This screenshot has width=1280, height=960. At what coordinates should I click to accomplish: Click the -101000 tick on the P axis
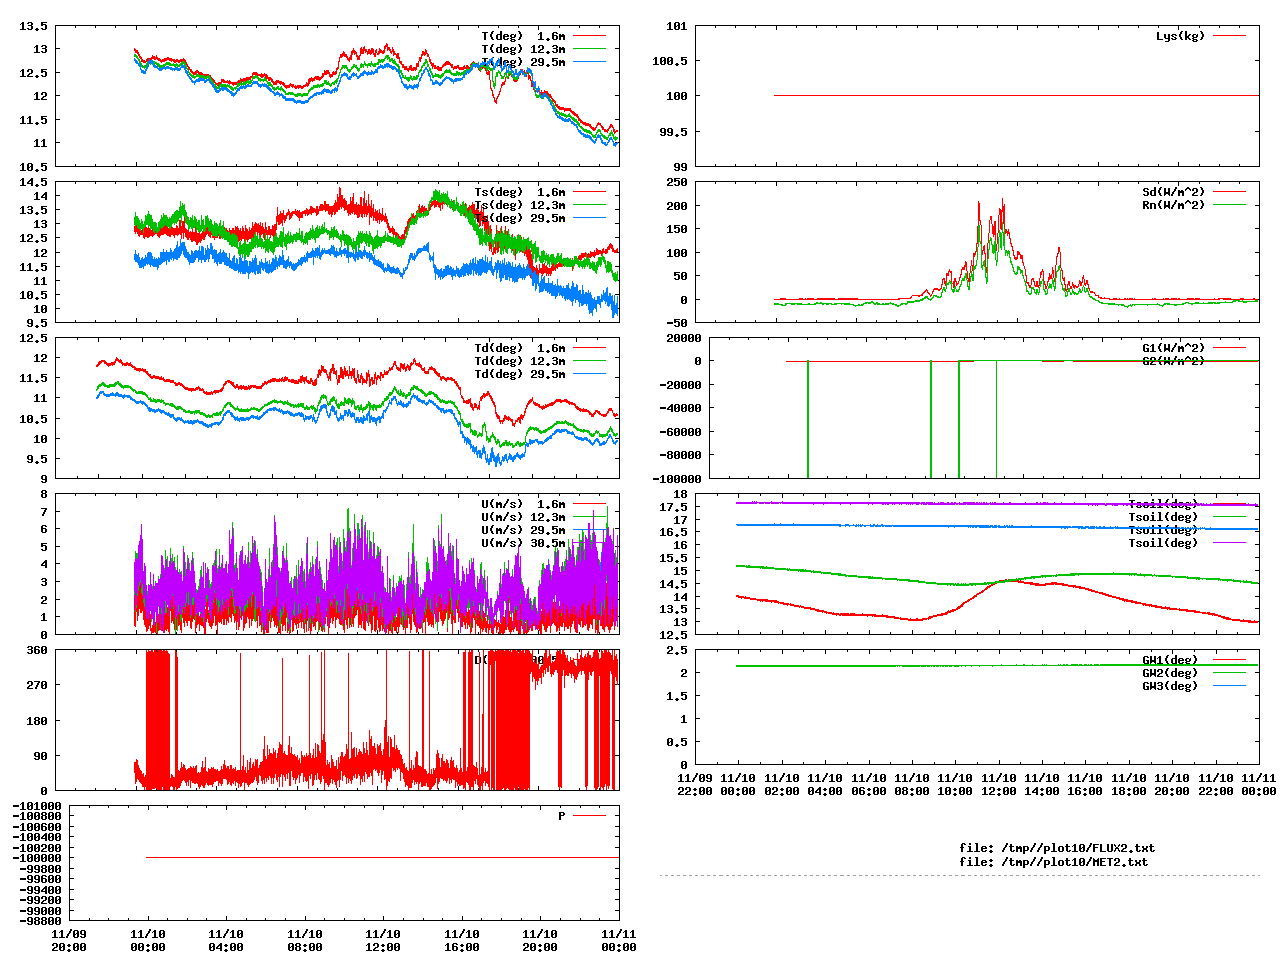(37, 806)
